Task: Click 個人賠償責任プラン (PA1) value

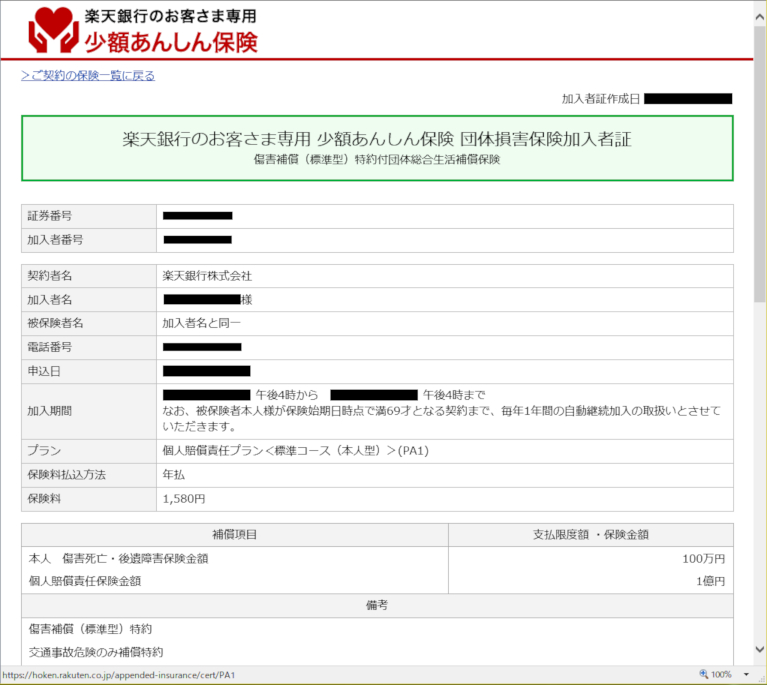Action: [295, 451]
